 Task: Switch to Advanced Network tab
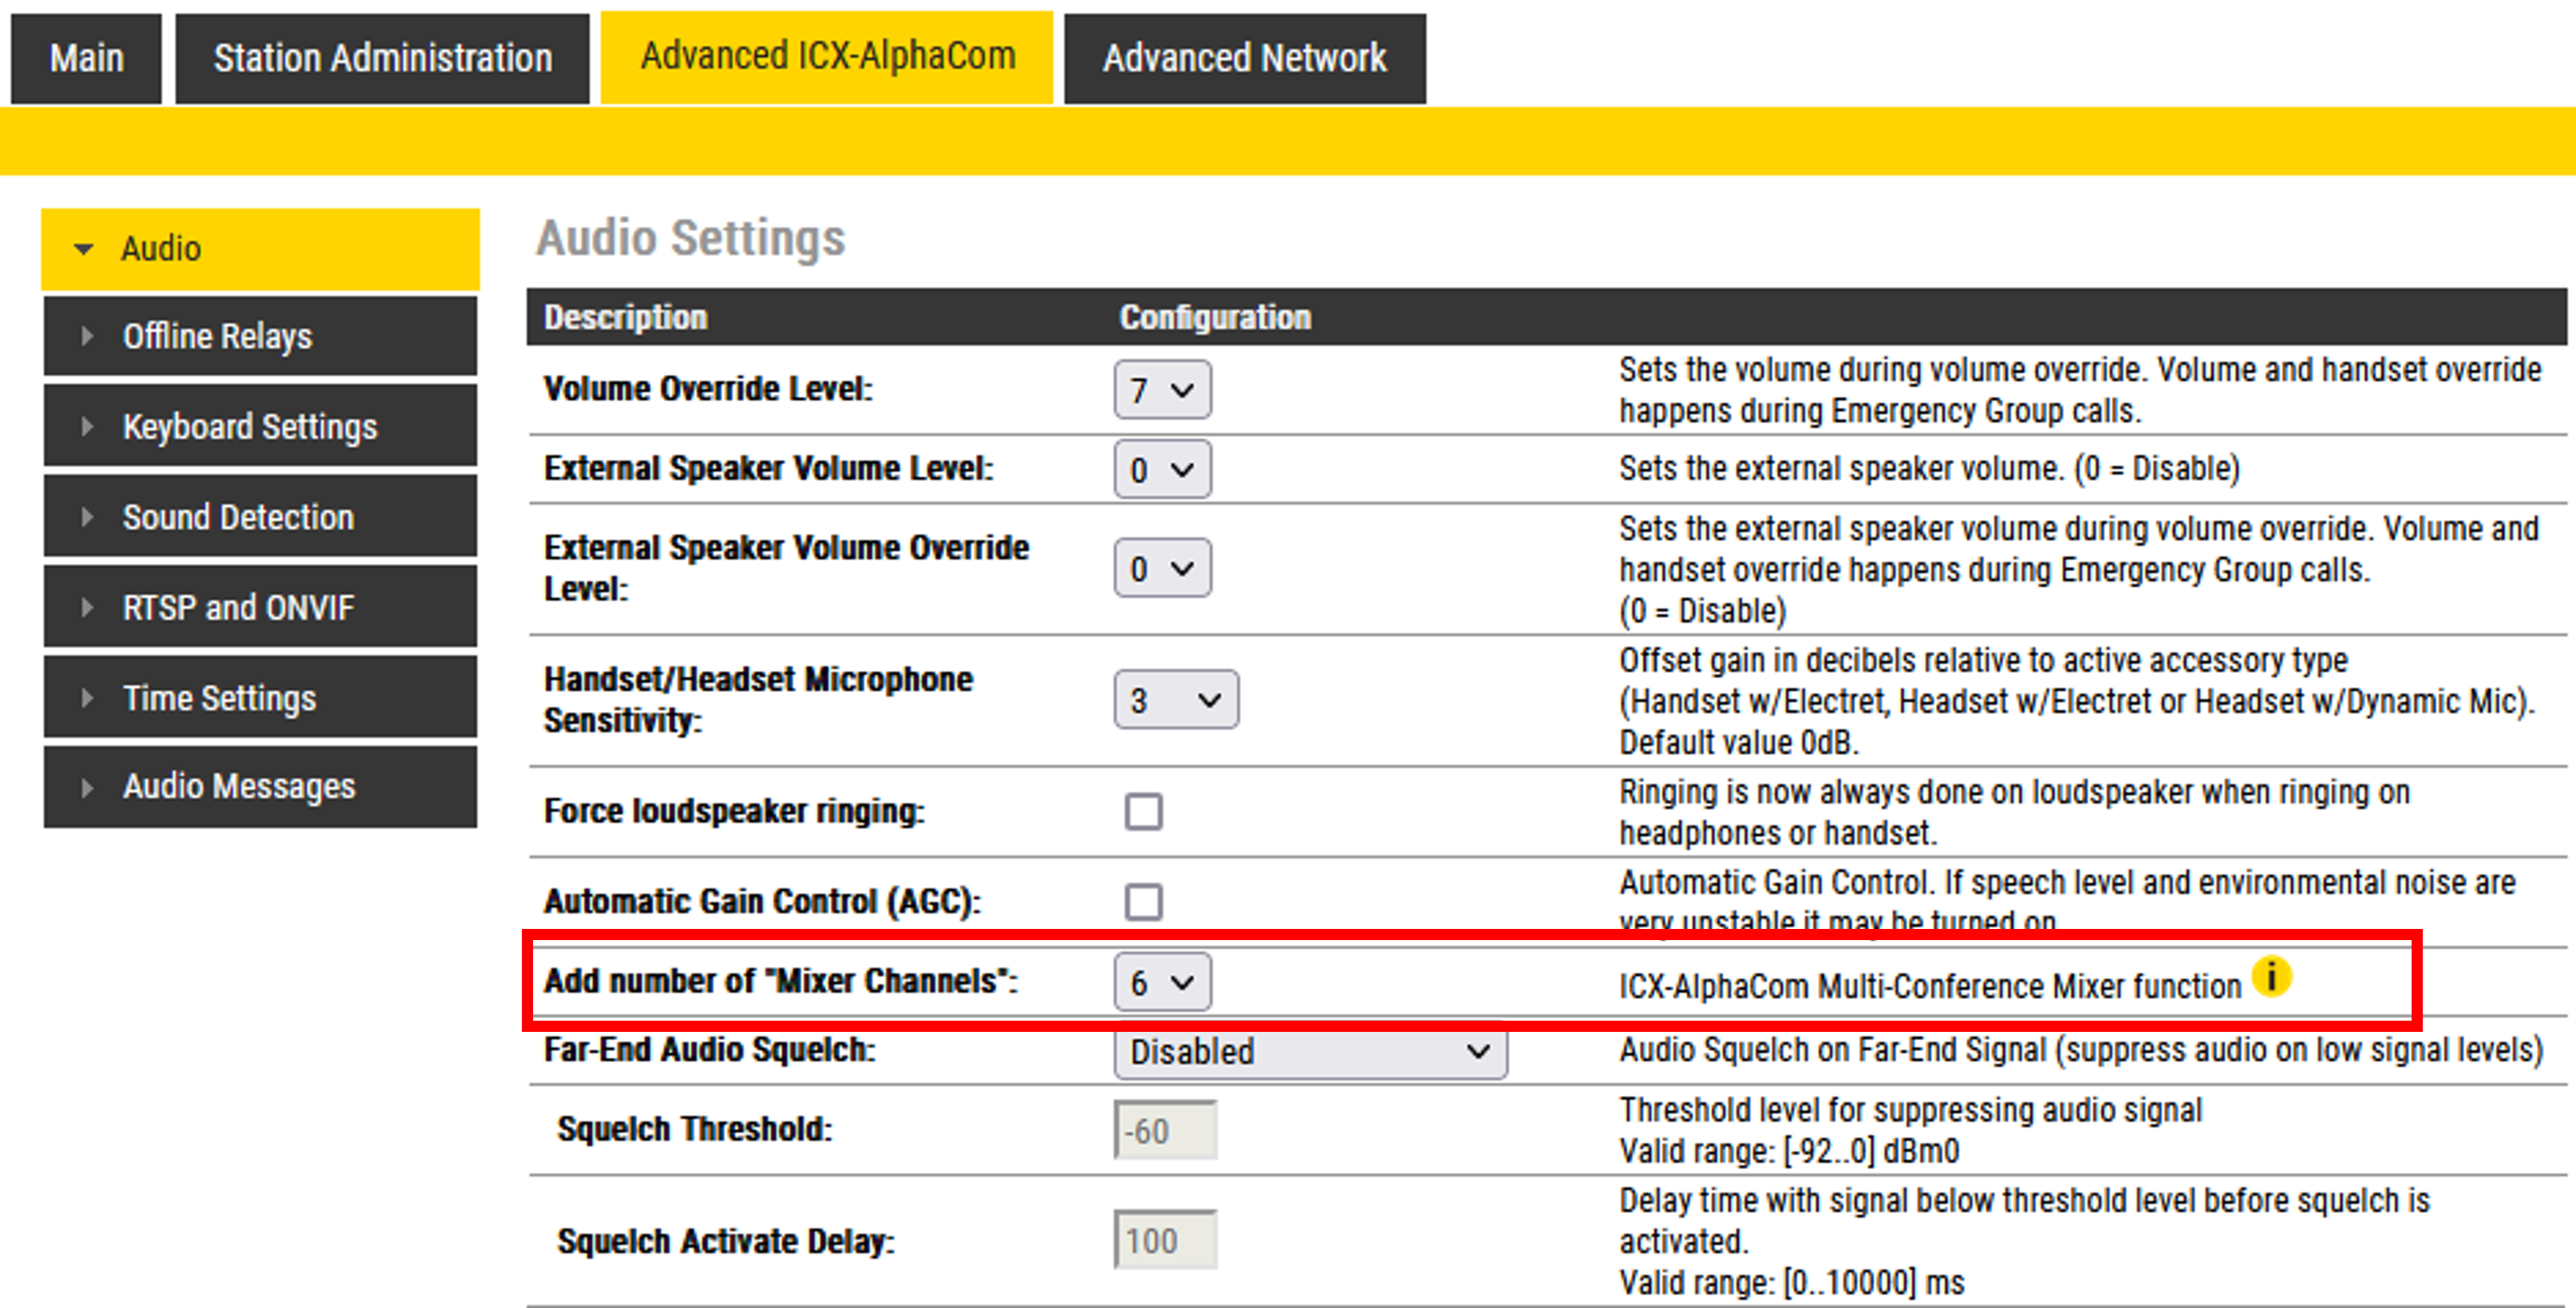(x=1244, y=58)
